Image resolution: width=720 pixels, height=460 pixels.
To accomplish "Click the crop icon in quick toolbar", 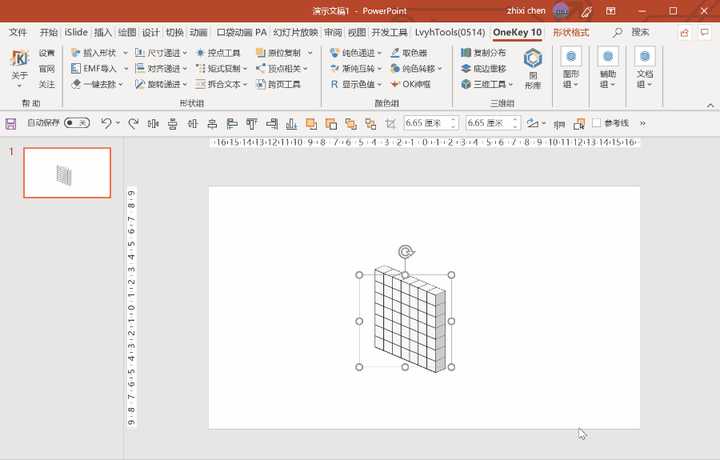I will tap(390, 123).
